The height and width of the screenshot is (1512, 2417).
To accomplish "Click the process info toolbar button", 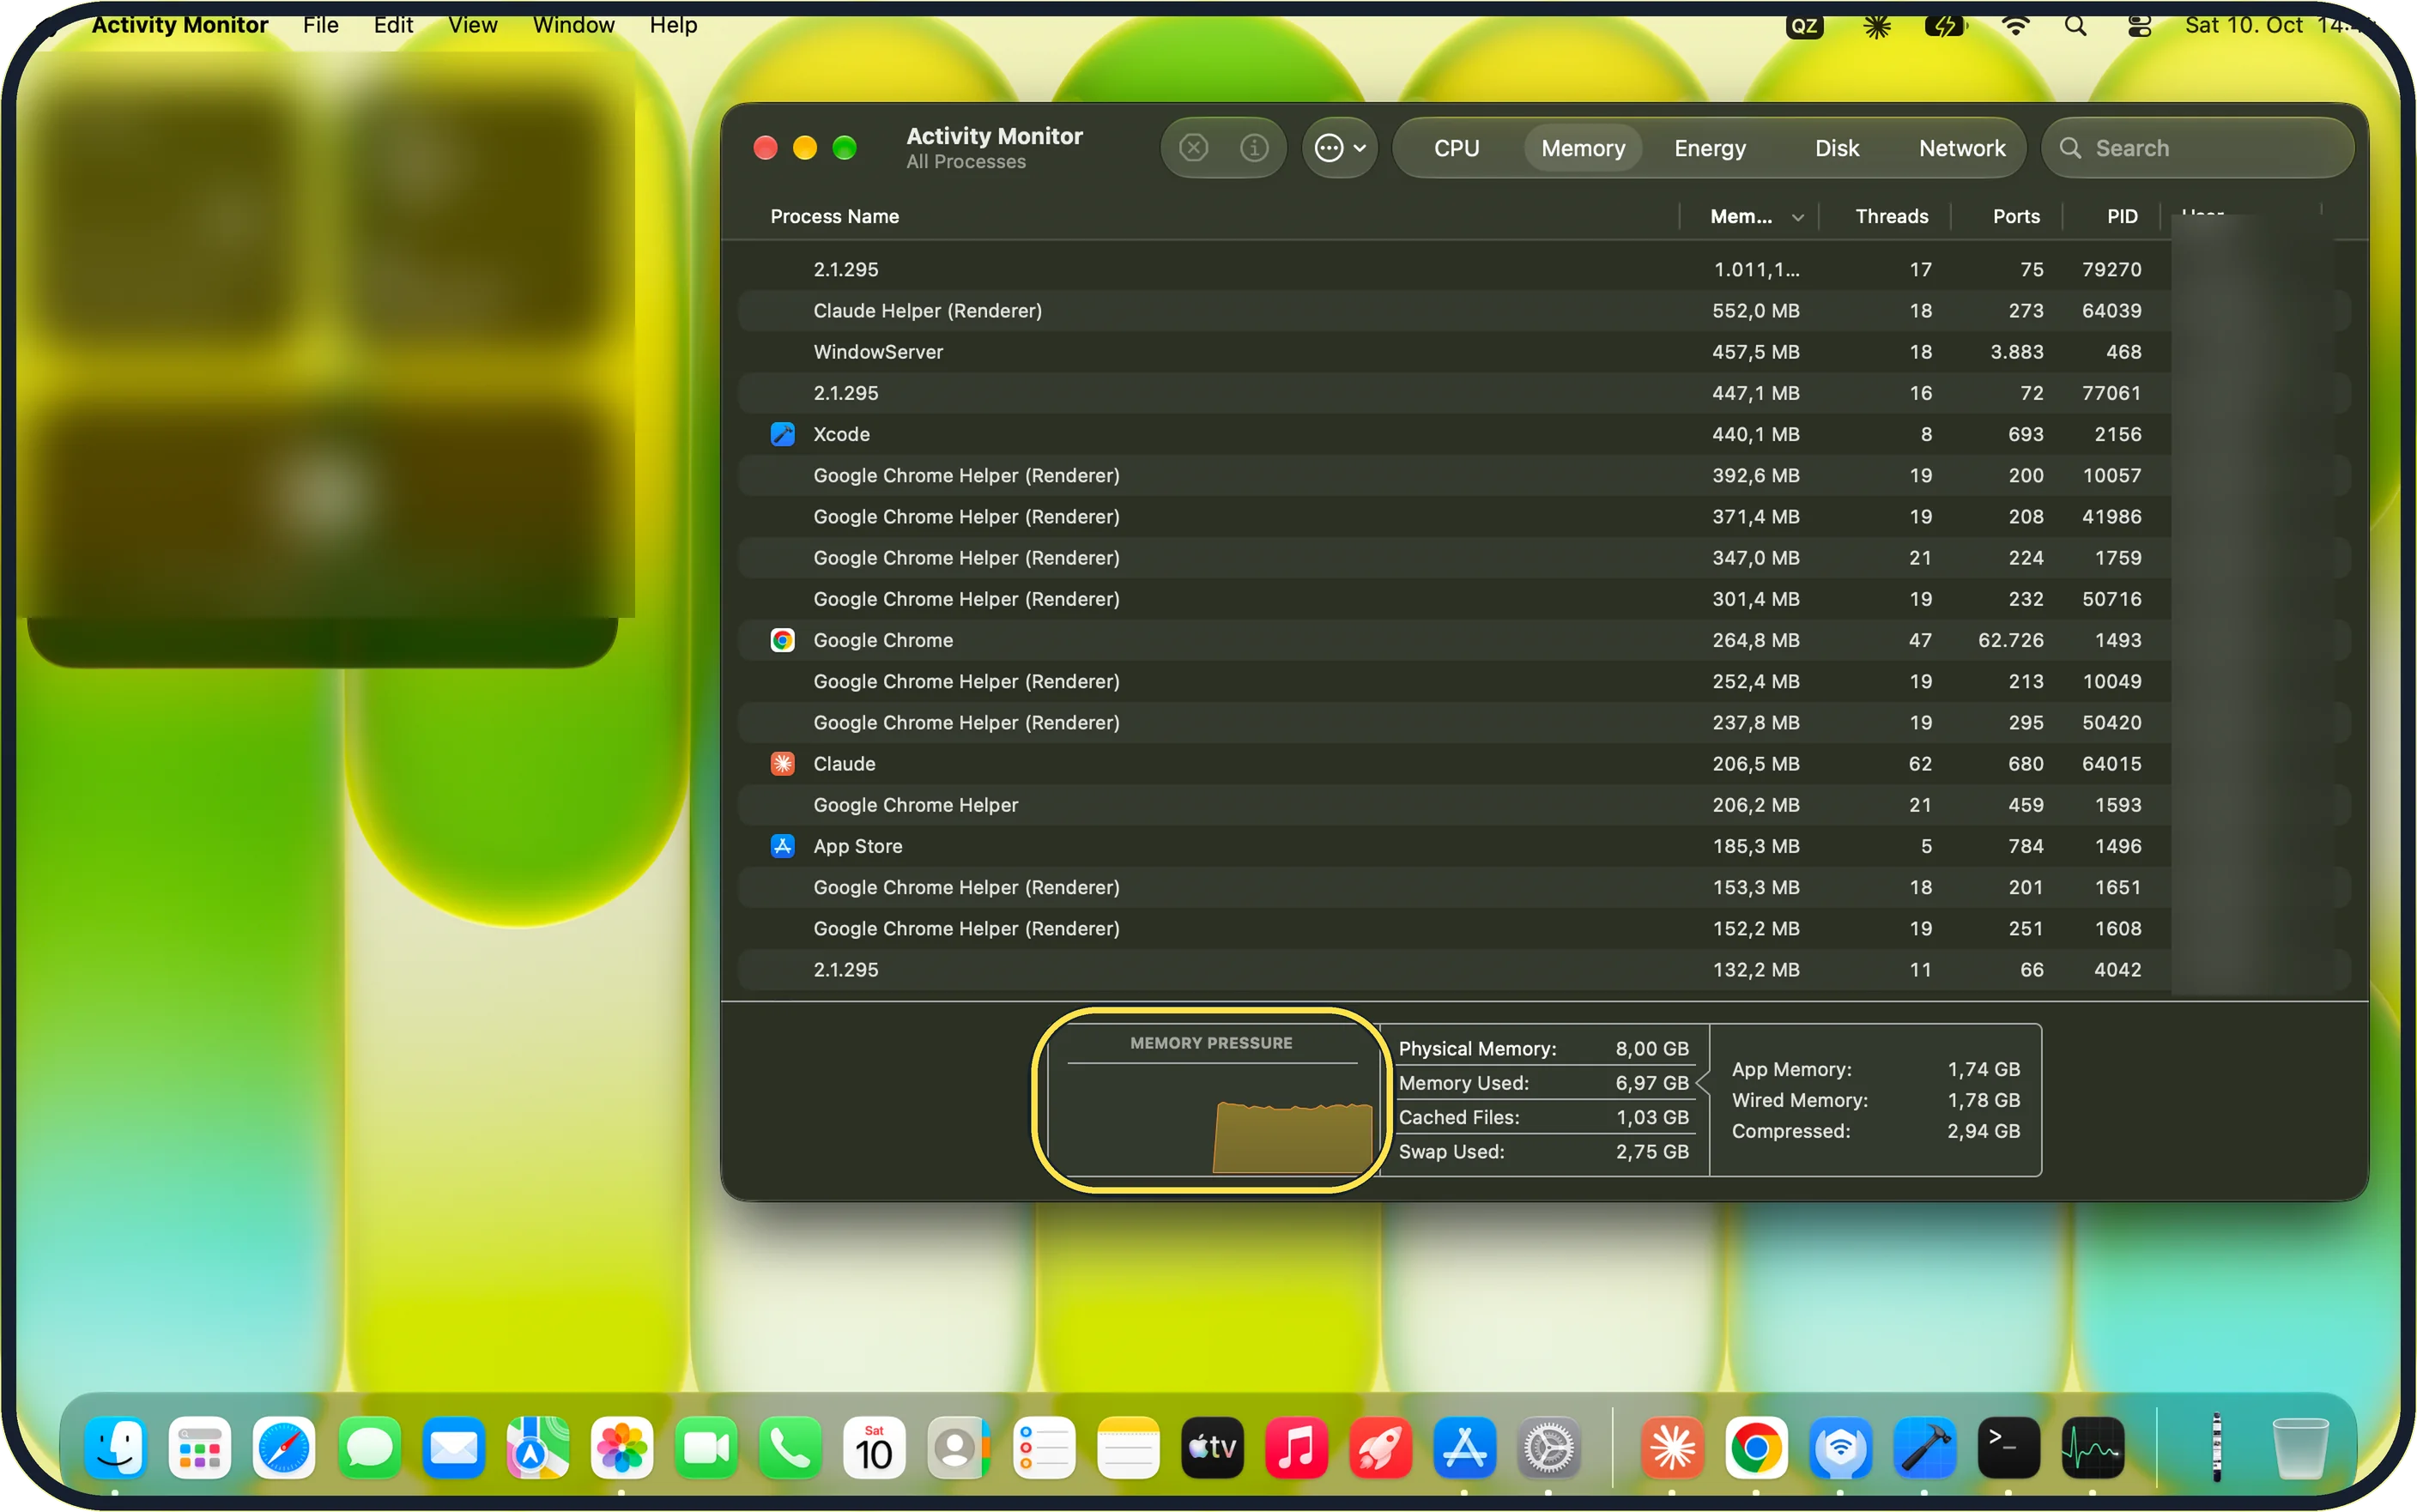I will (1254, 148).
